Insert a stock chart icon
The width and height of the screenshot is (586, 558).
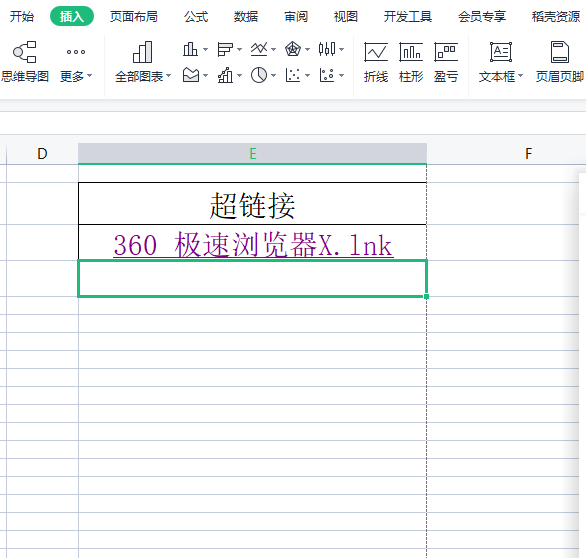click(x=327, y=49)
